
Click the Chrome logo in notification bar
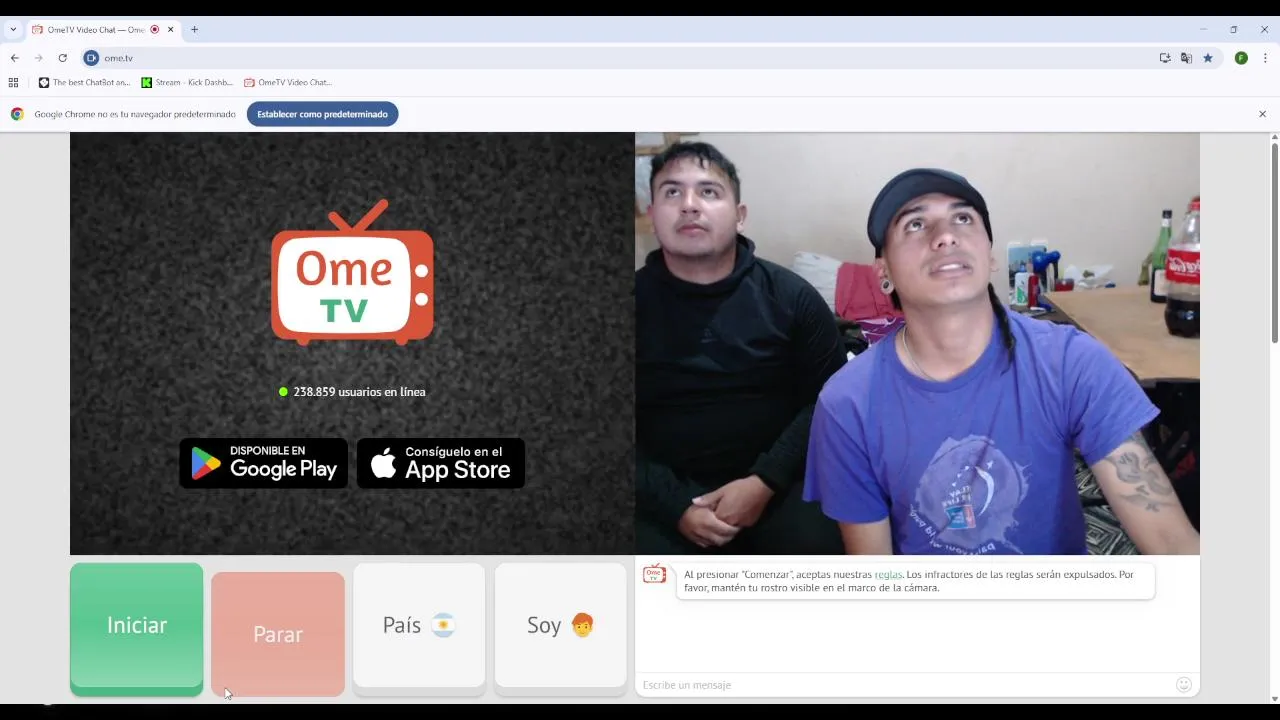17,114
